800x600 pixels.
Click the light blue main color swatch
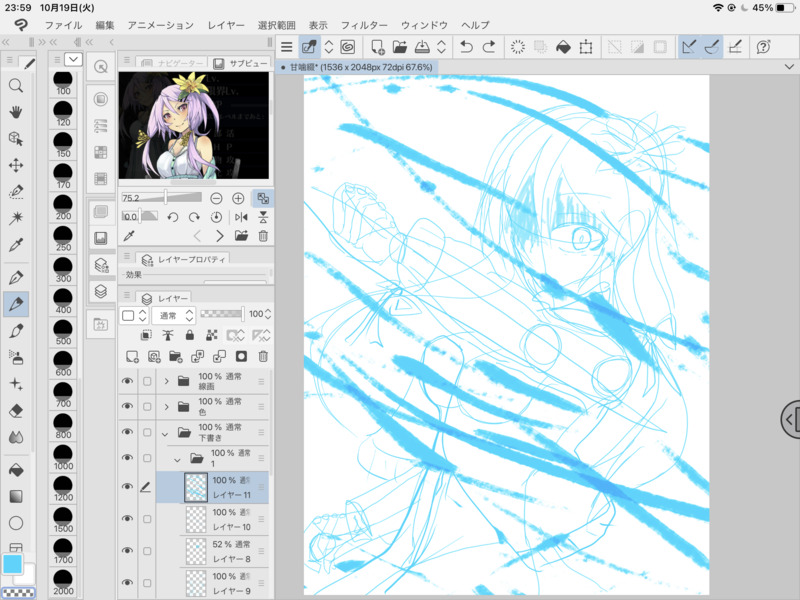tap(12, 564)
